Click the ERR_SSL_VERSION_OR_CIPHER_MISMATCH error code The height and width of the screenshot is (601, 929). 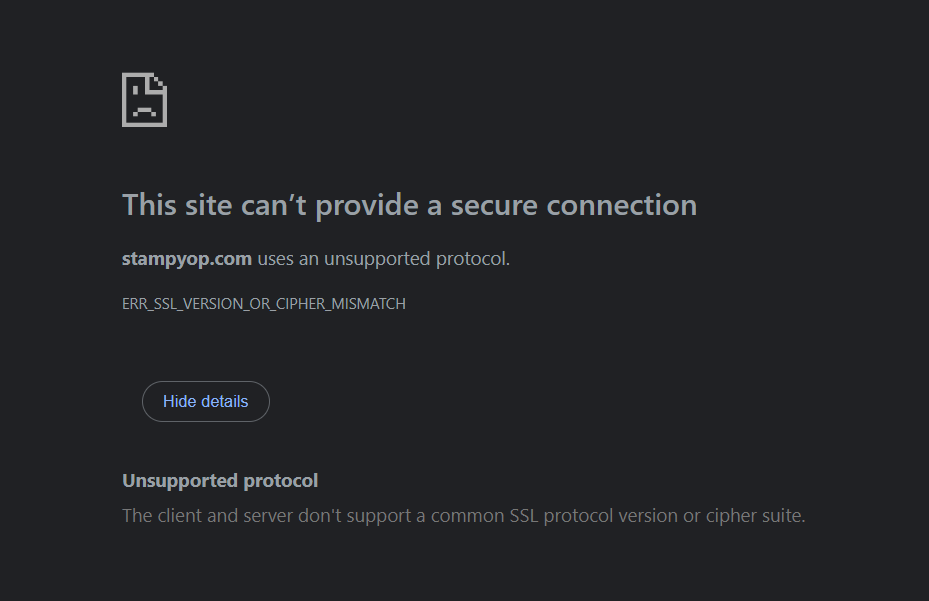pyautogui.click(x=264, y=304)
